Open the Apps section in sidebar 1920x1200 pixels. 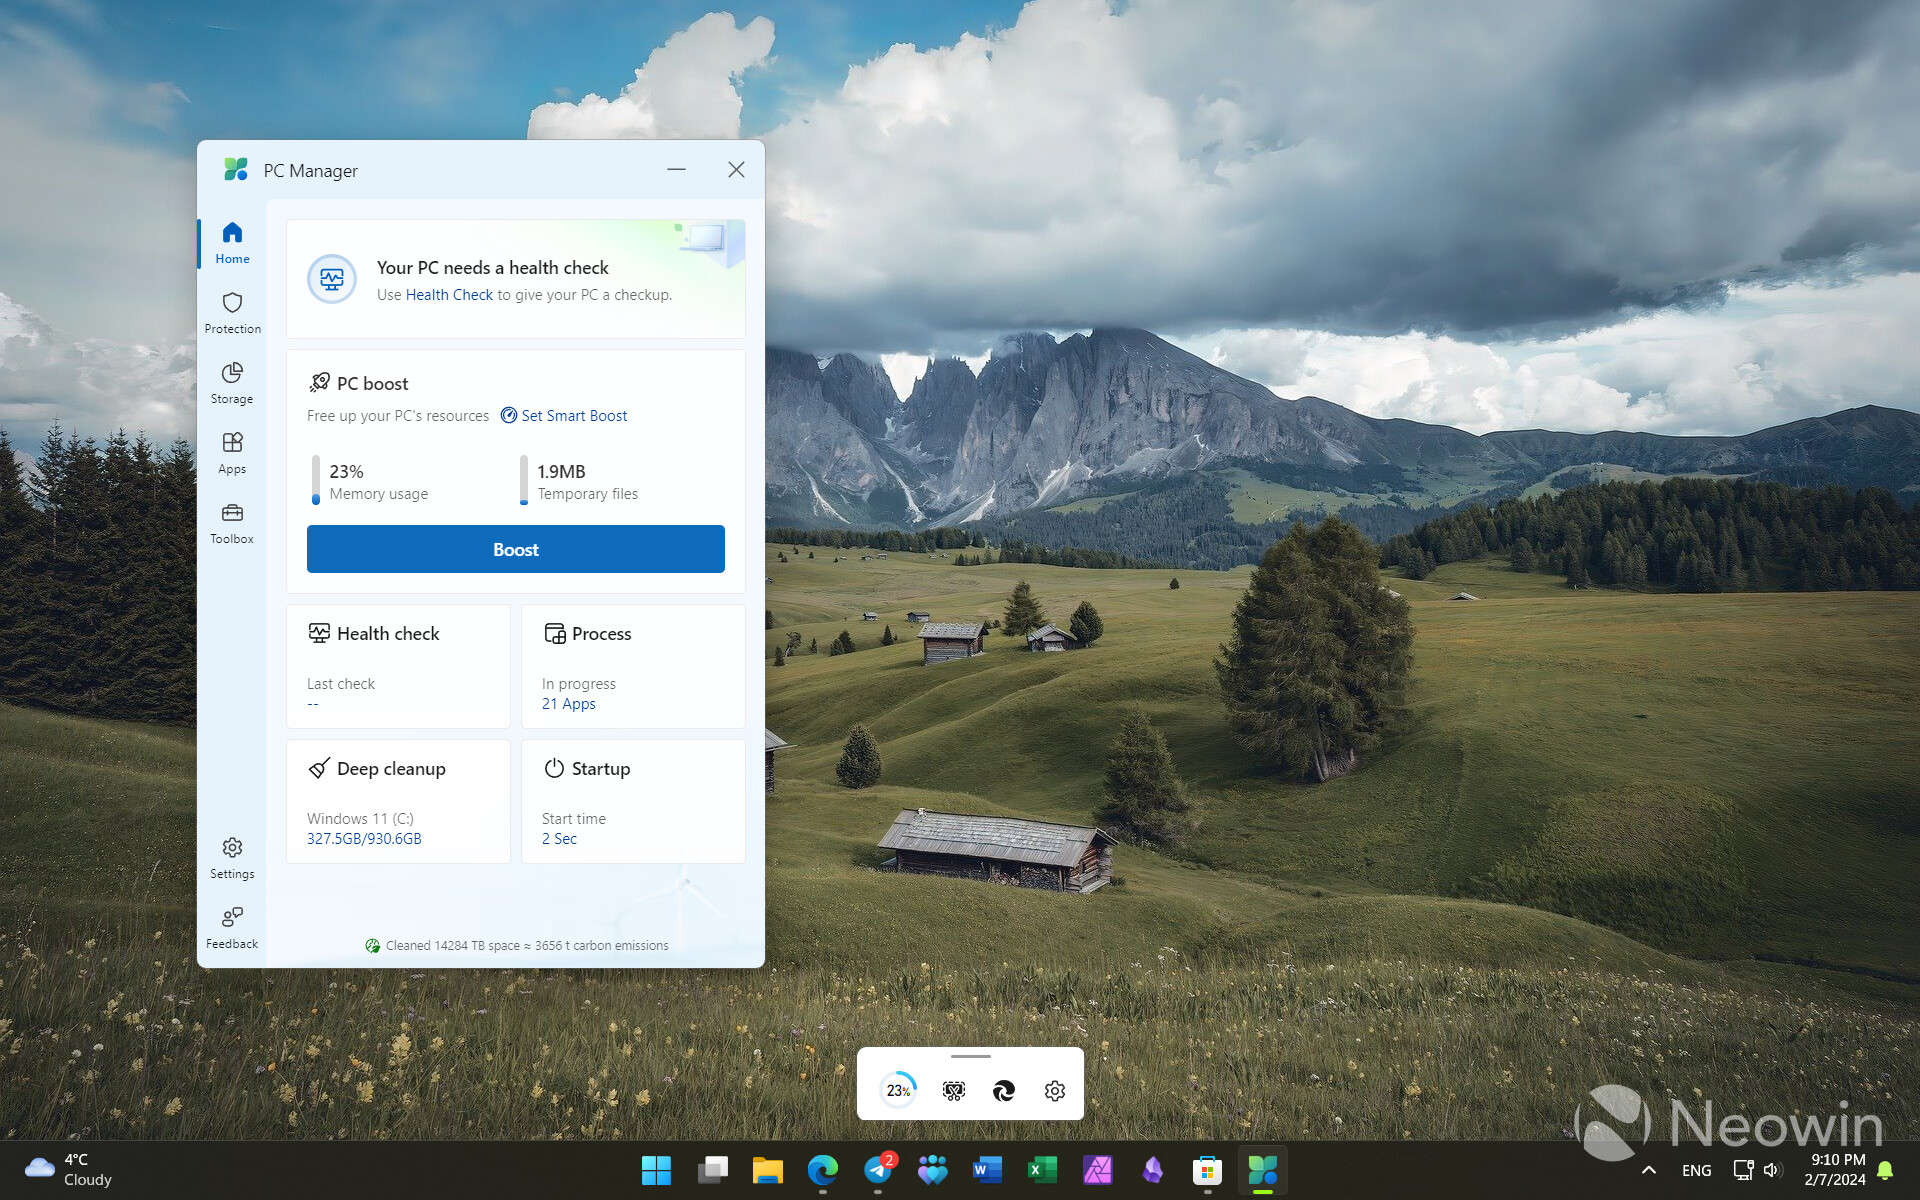(x=232, y=453)
